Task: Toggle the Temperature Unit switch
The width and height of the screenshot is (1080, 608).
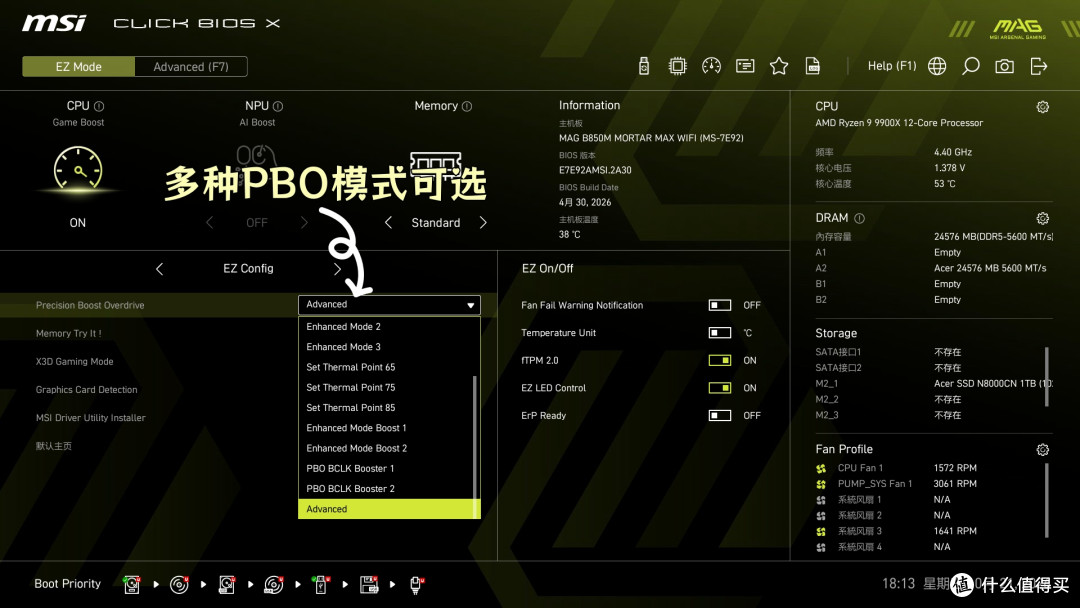Action: click(720, 333)
